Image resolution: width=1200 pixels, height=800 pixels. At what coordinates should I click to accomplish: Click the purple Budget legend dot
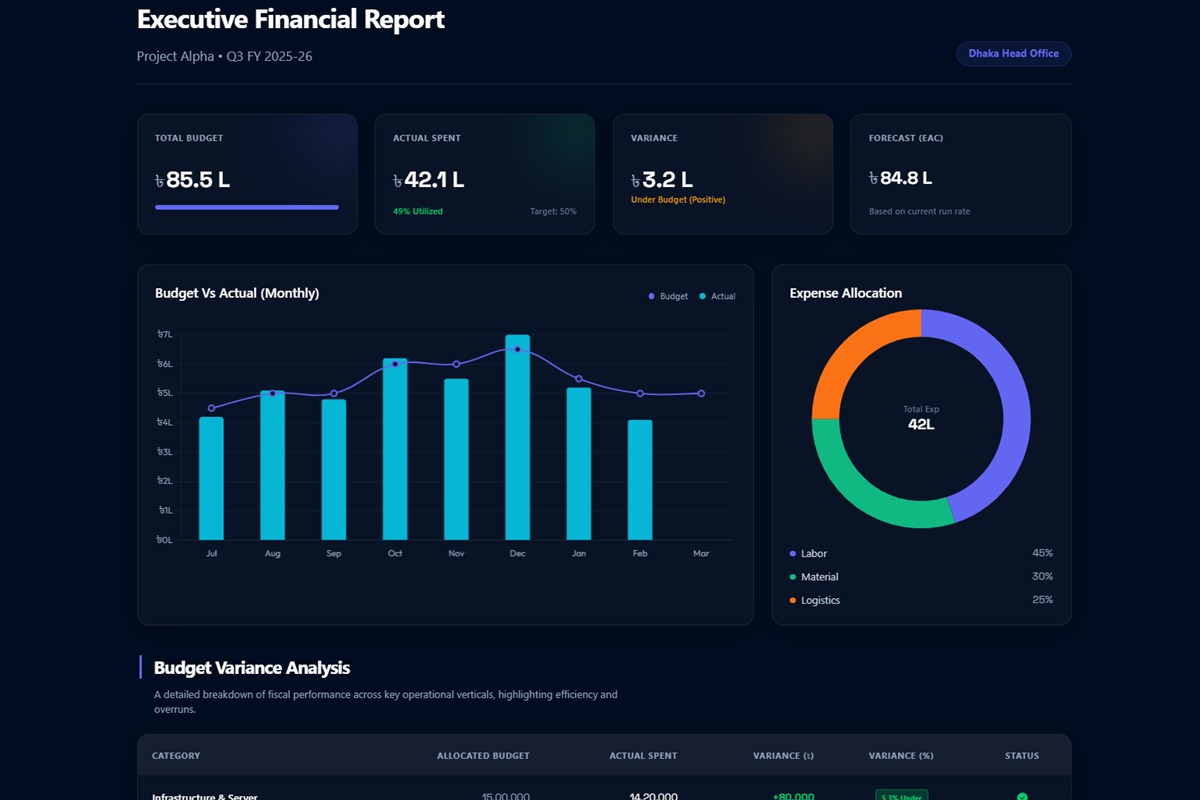point(651,296)
